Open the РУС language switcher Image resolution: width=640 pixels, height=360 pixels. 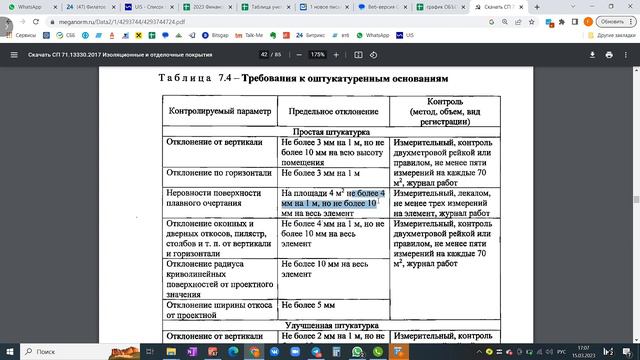tap(562, 351)
